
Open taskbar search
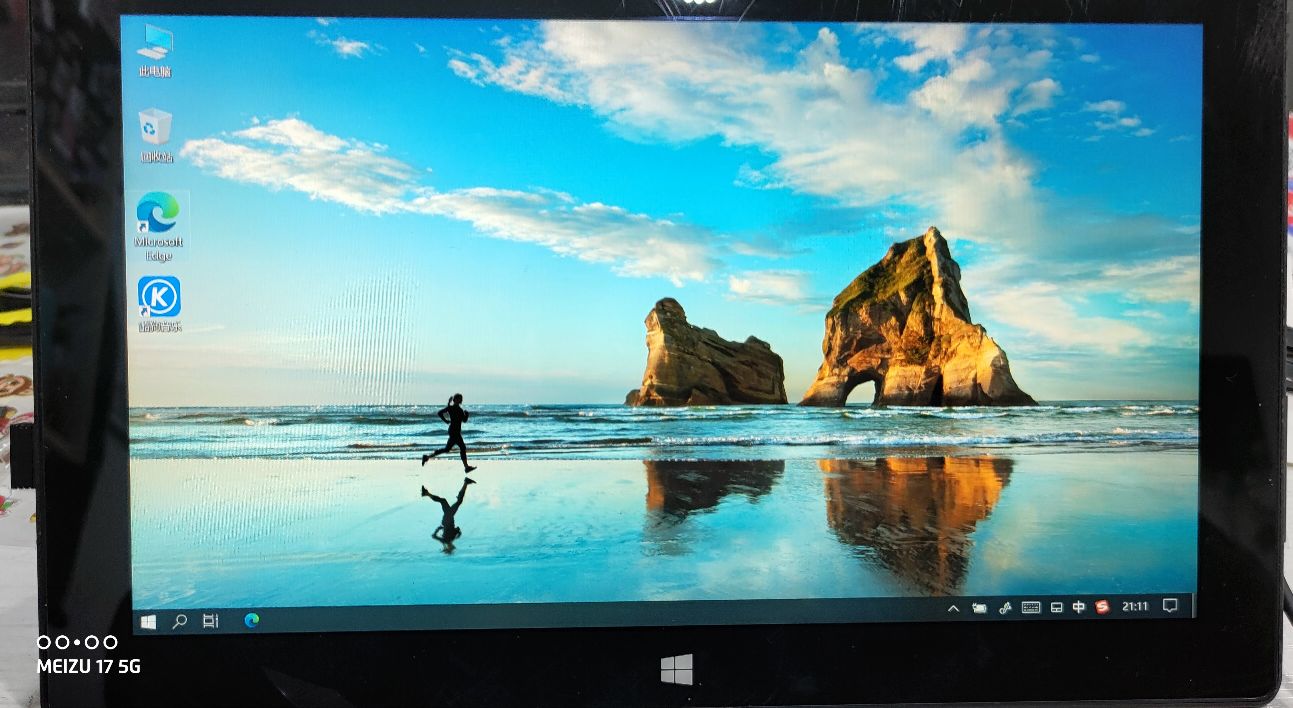pos(180,621)
